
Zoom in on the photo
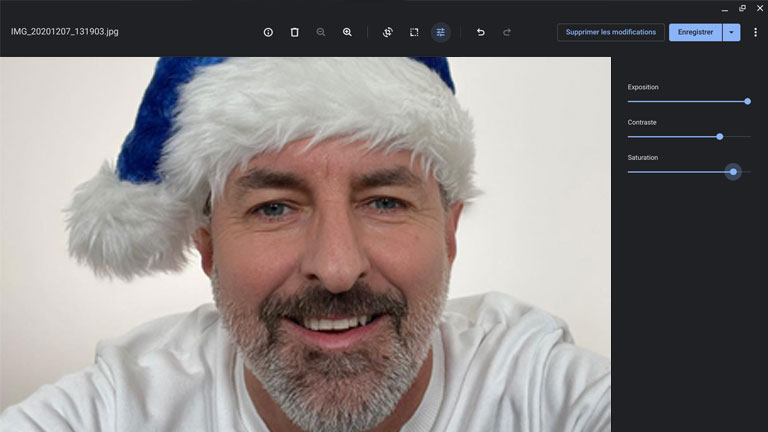(x=347, y=32)
